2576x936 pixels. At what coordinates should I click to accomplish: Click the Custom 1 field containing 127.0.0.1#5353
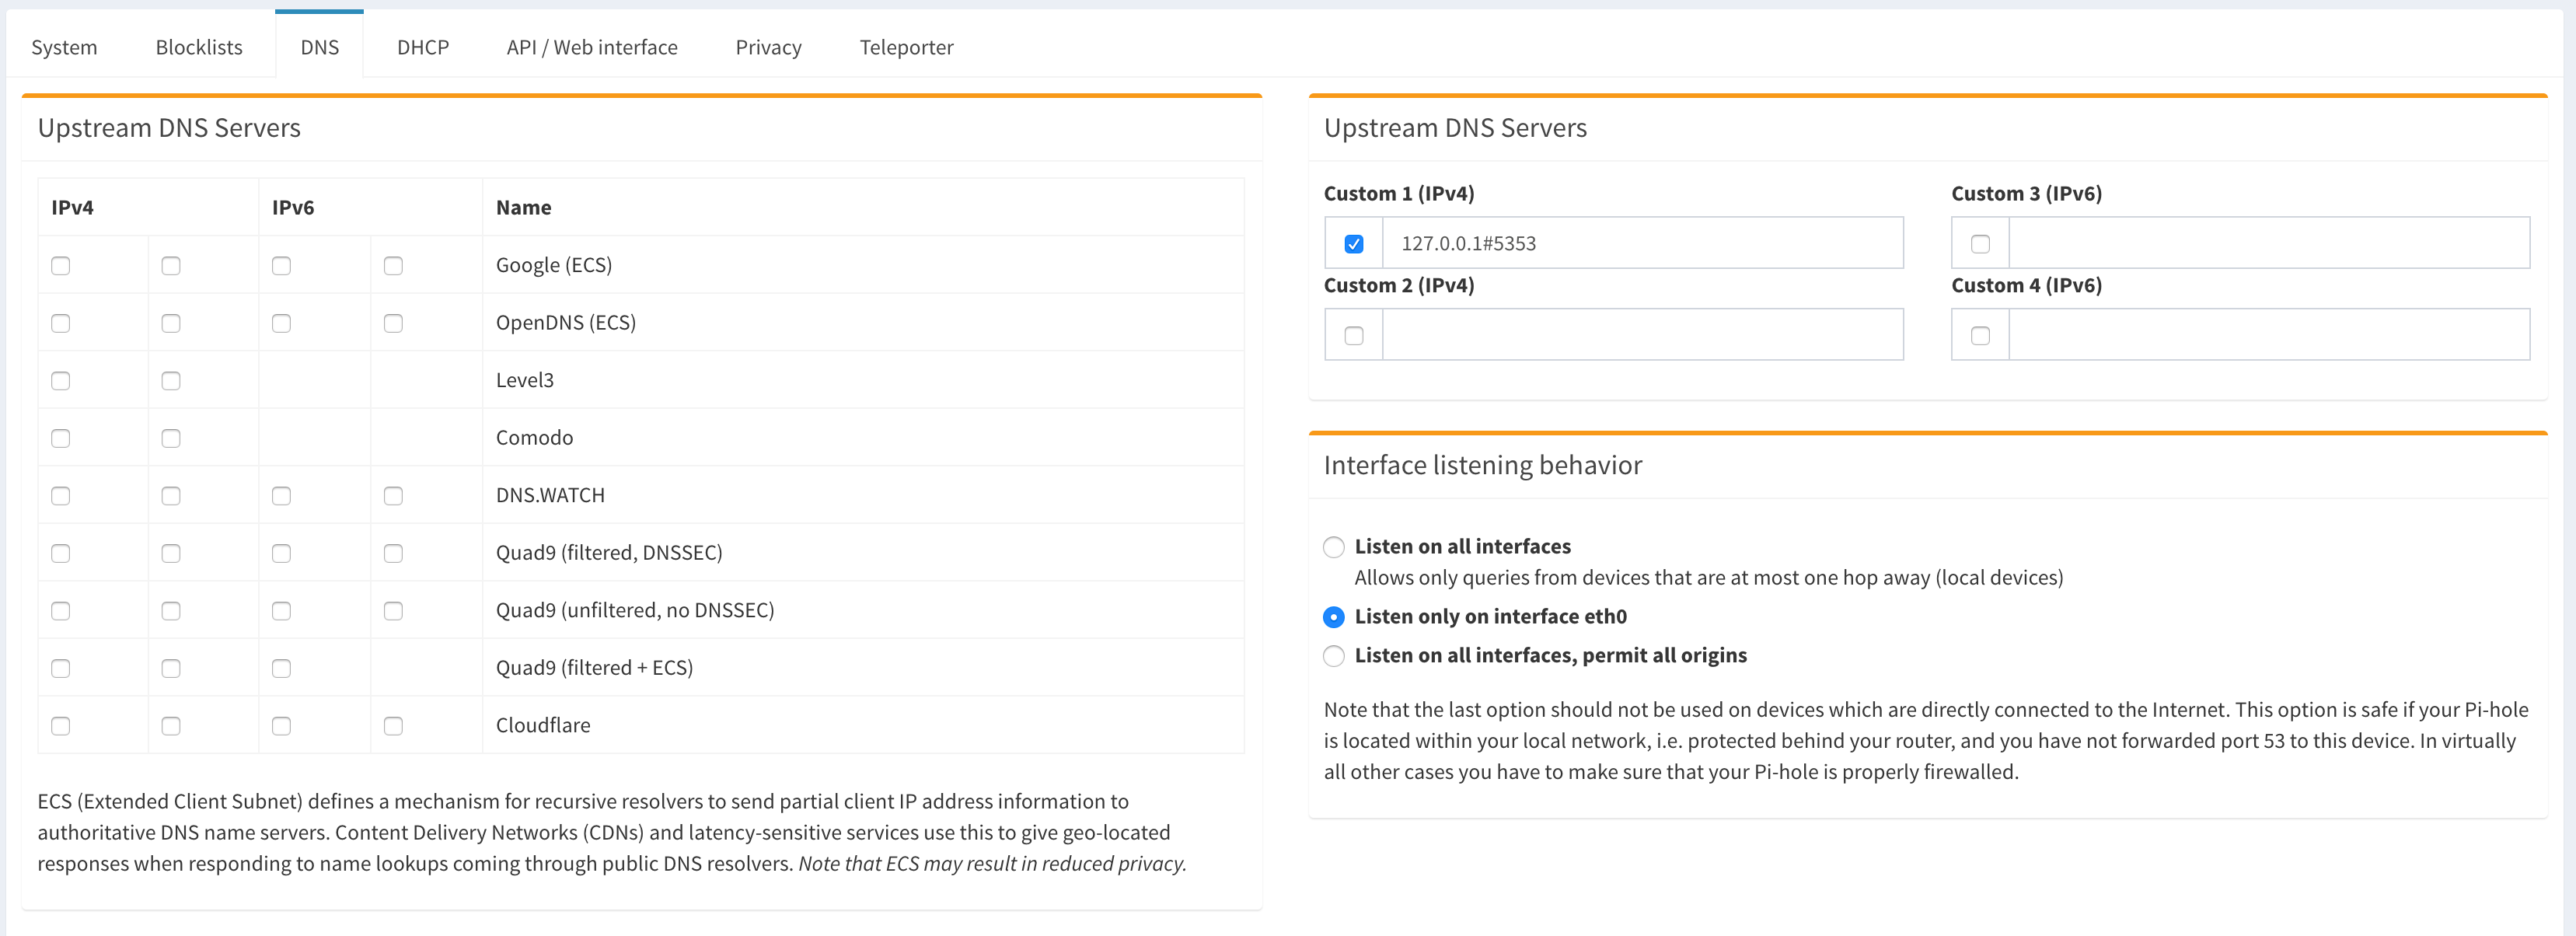pyautogui.click(x=1642, y=243)
